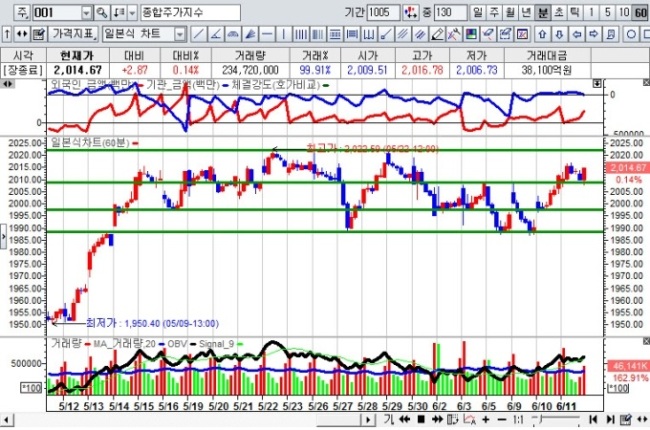Viewport: 650px width, 430px height.
Task: Select the vertical line drawing tool
Action: [284, 34]
